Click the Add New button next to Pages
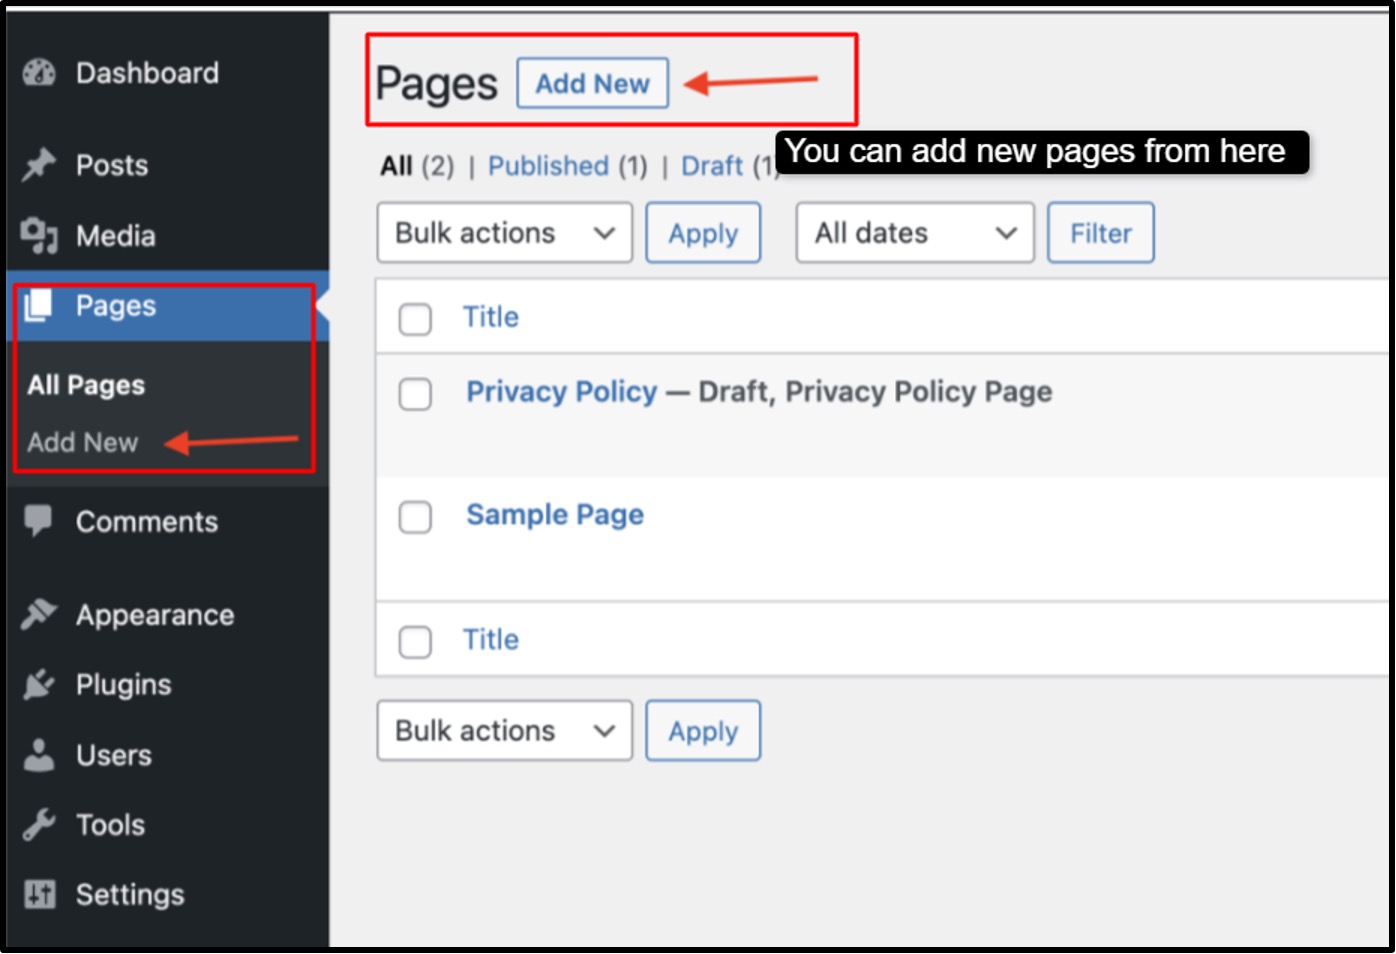 [x=591, y=84]
